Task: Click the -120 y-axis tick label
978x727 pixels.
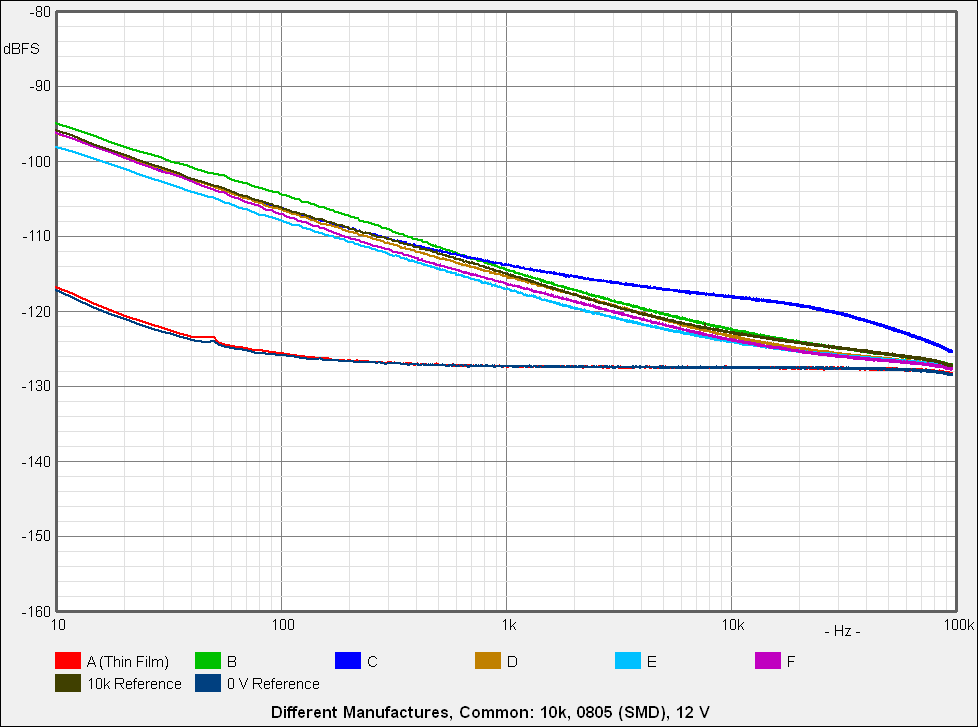Action: (36, 311)
